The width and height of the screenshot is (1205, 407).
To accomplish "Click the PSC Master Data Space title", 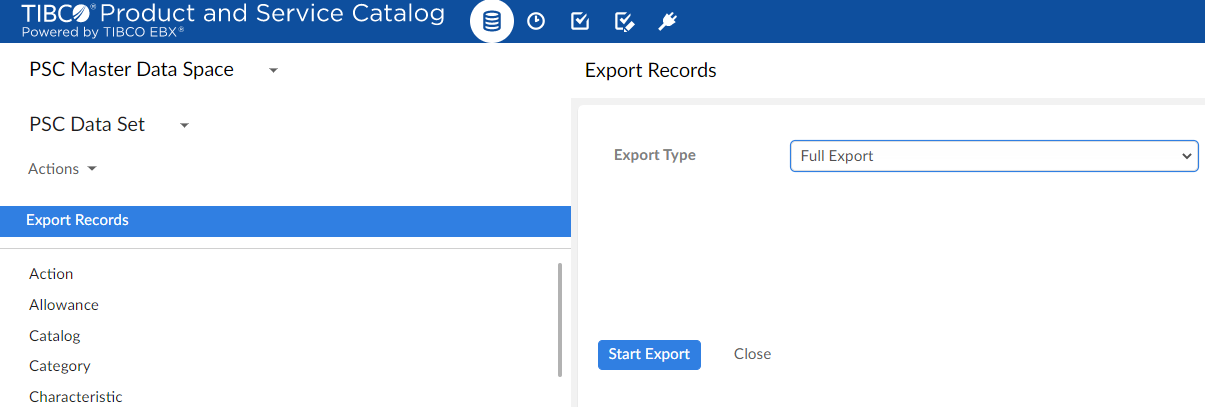I will tap(131, 70).
